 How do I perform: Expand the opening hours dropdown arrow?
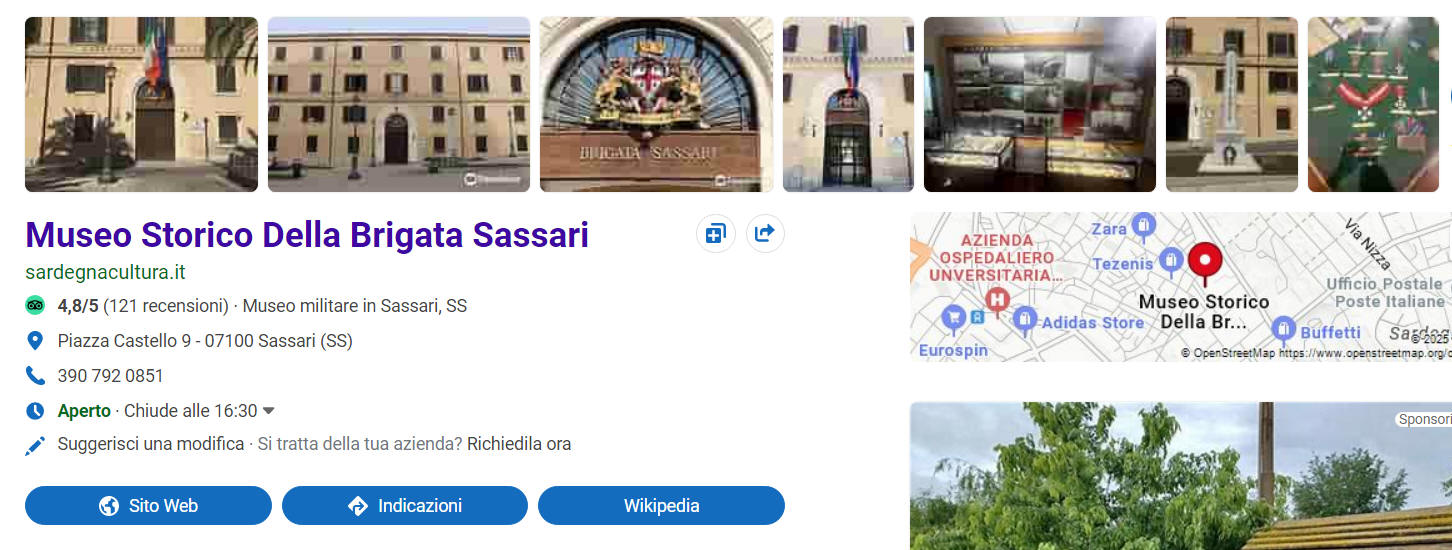point(268,411)
